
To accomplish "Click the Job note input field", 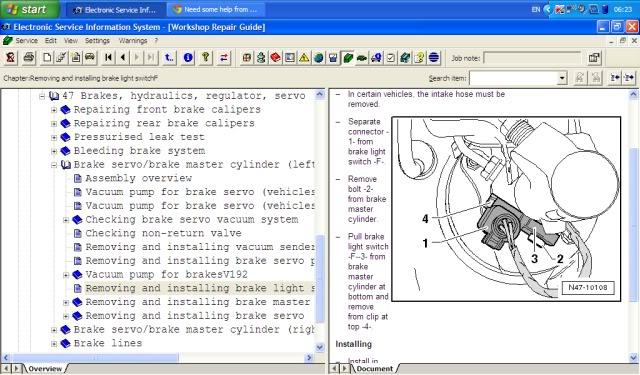I will tap(531, 58).
